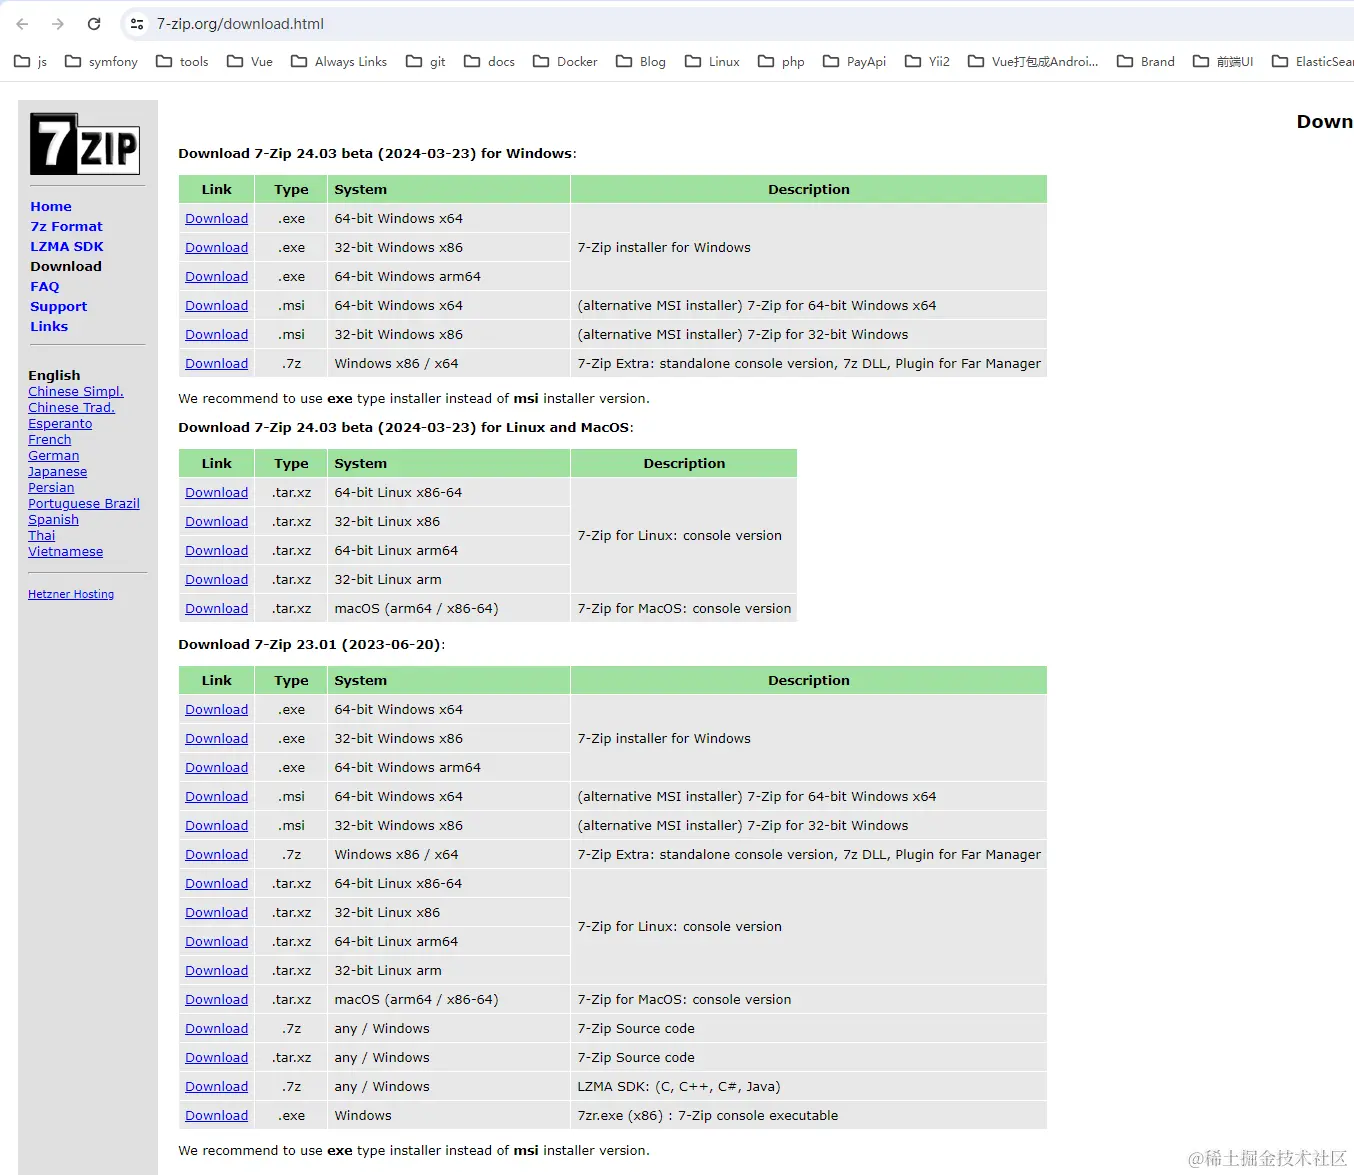
Task: Open the Blog bookmark folder
Action: pyautogui.click(x=641, y=62)
